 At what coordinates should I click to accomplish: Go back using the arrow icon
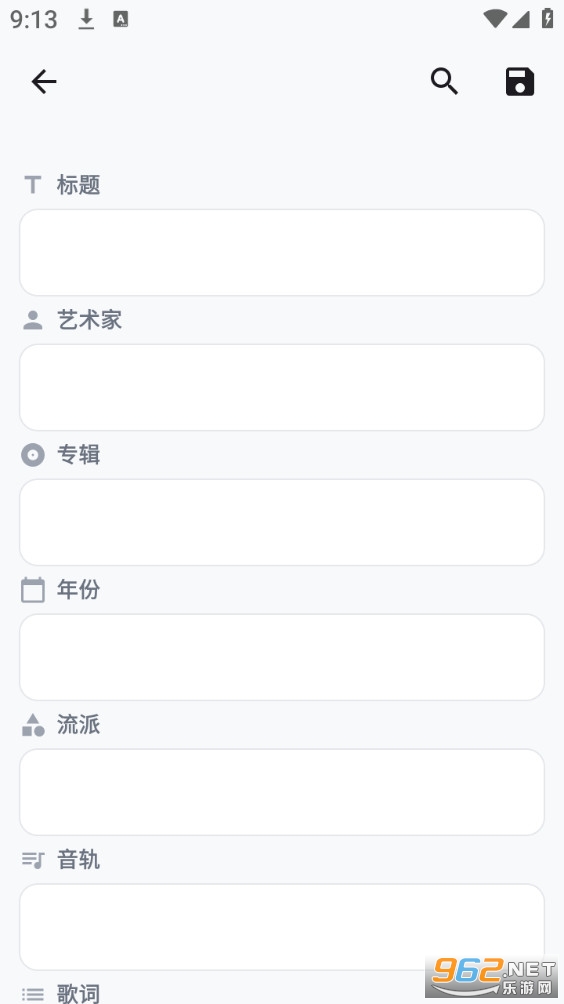(x=44, y=82)
